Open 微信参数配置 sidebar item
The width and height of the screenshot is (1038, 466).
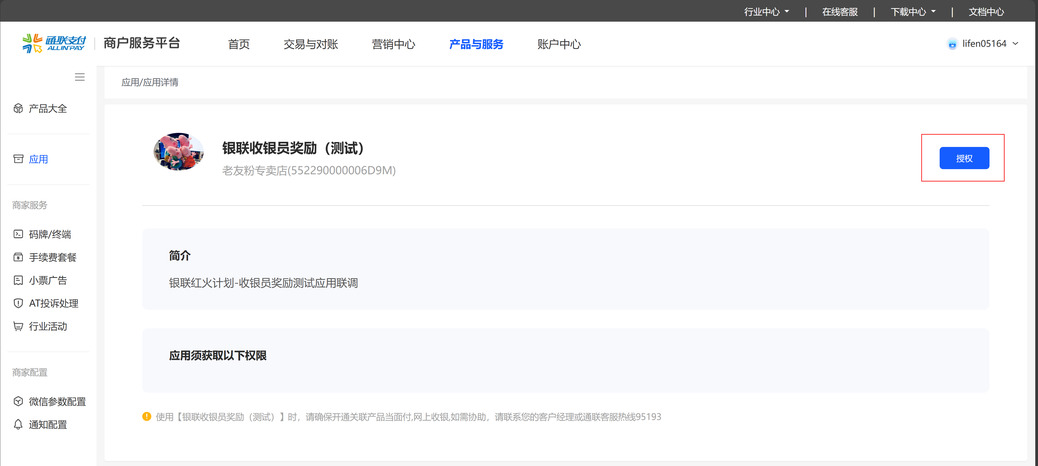tap(58, 402)
